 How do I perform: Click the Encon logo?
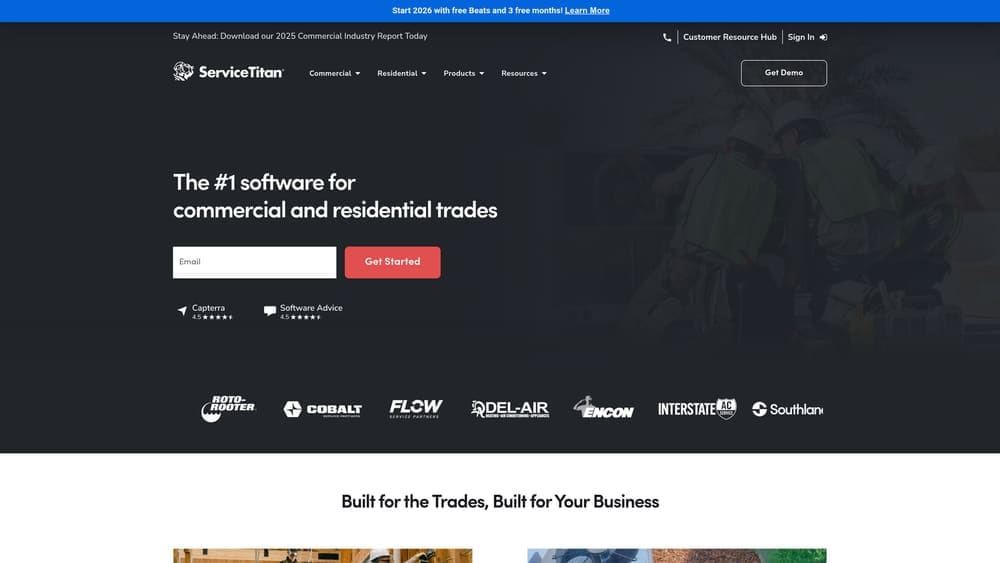[603, 408]
